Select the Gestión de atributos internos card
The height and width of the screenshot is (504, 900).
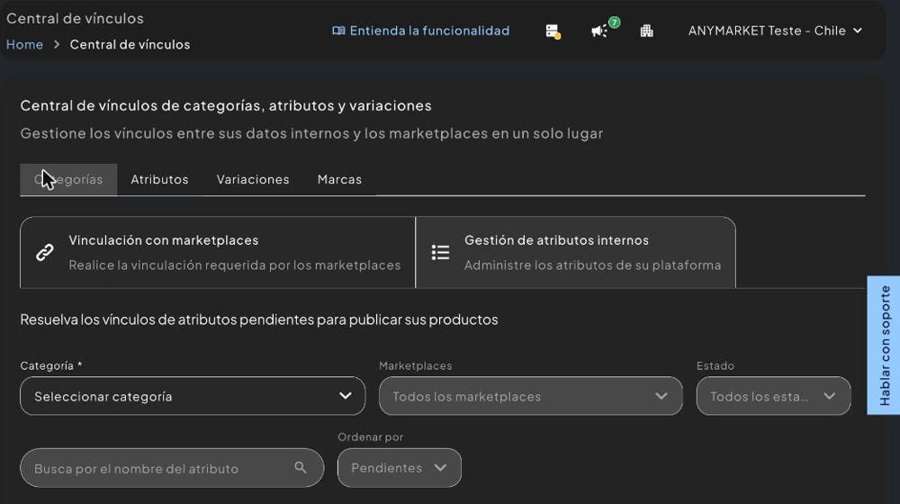pos(576,252)
